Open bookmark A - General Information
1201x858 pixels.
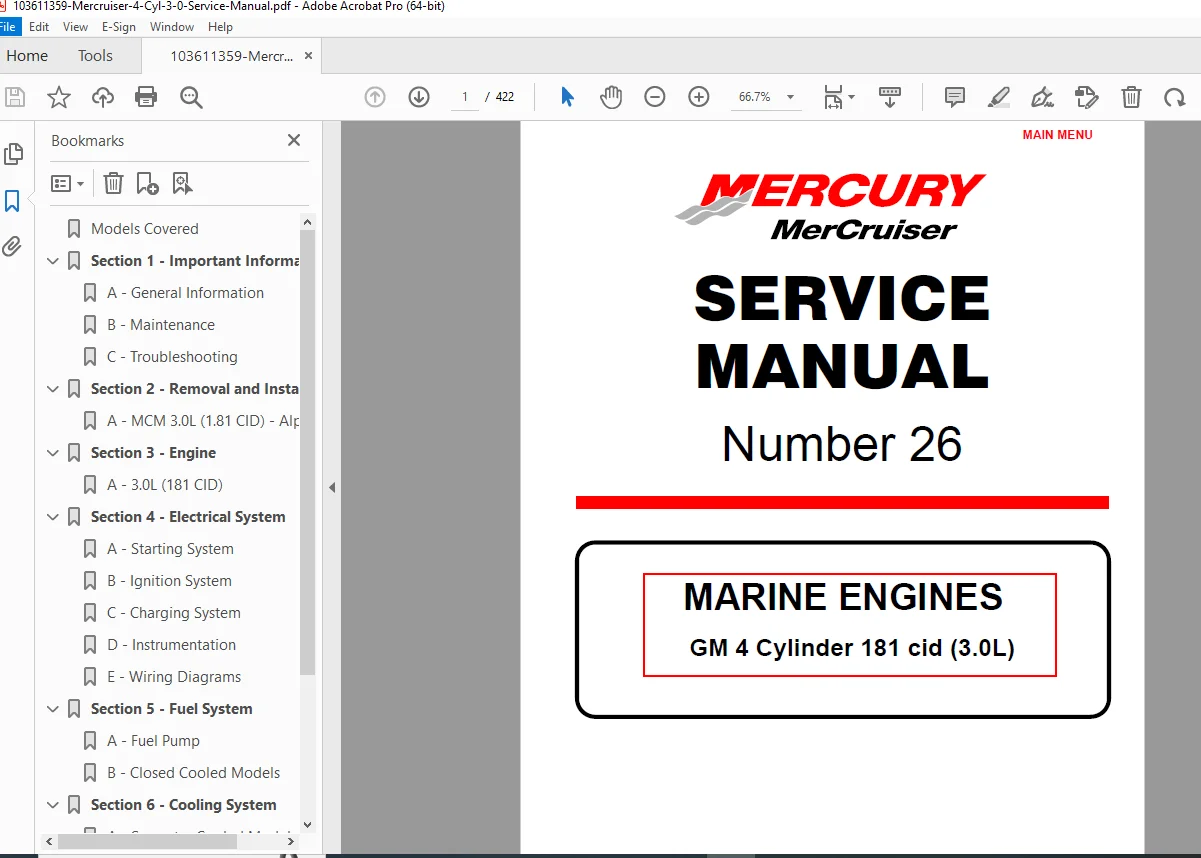[x=185, y=293]
